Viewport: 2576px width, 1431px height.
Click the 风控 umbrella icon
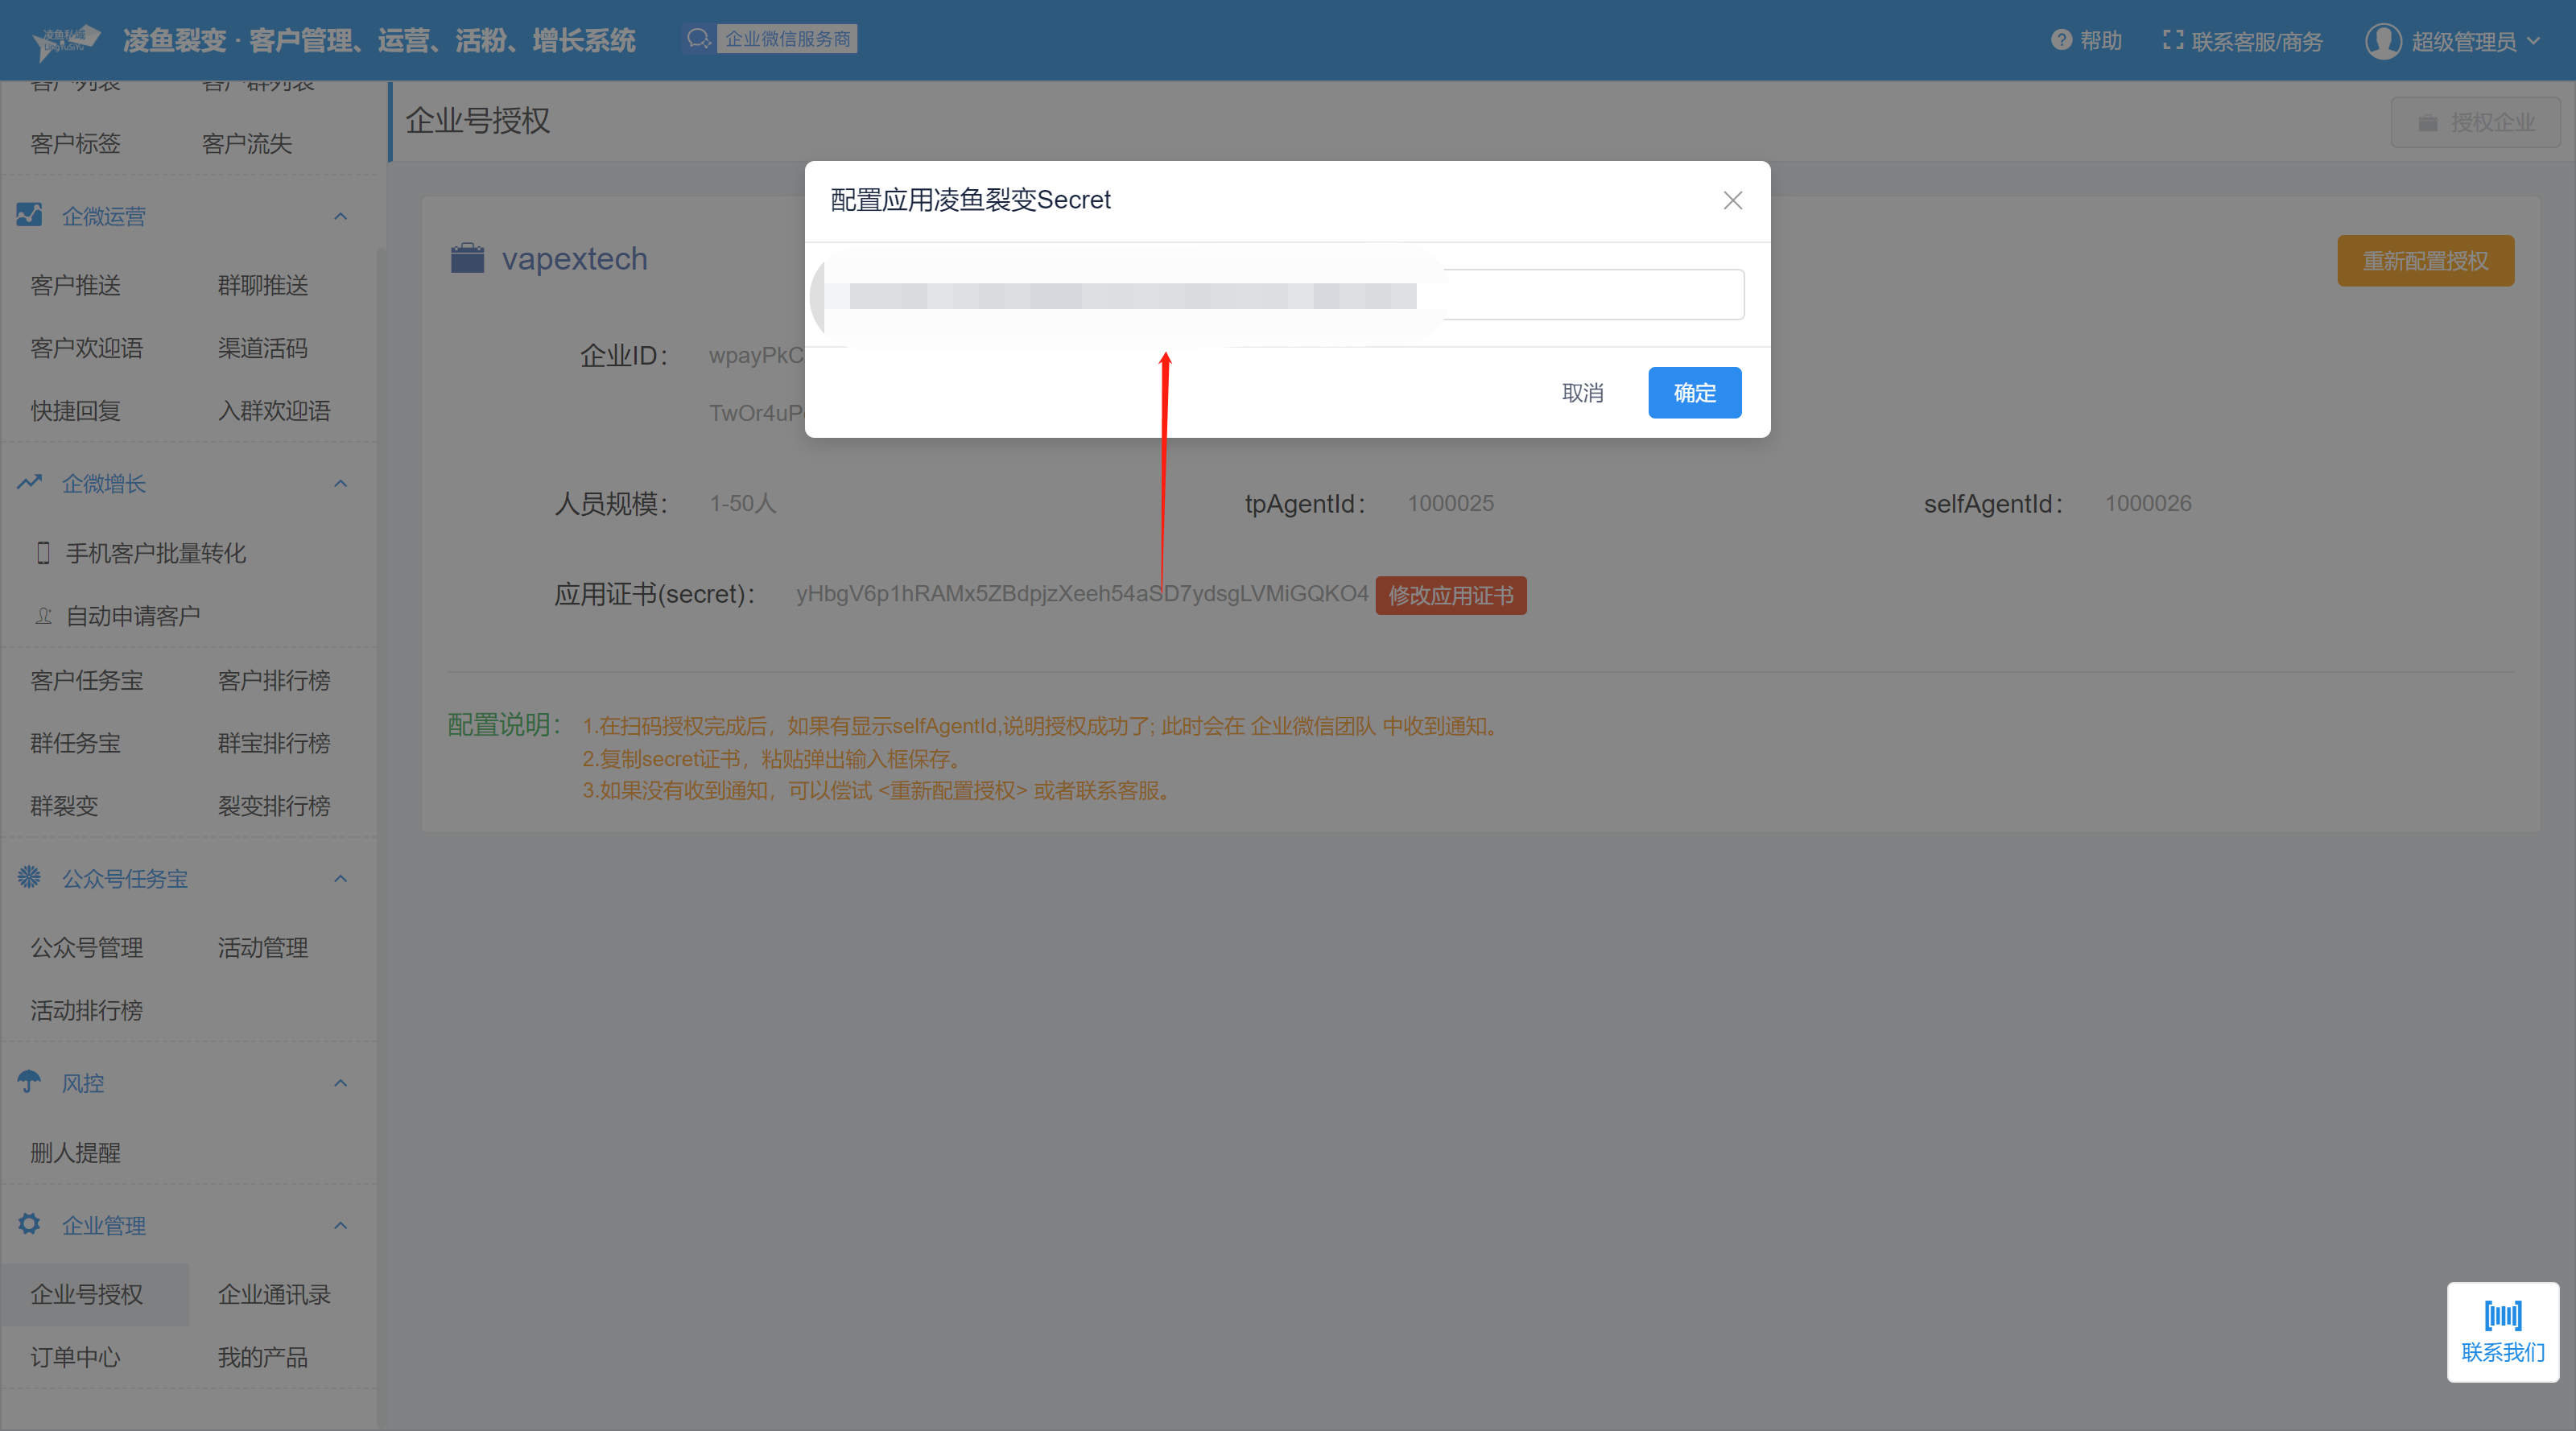29,1081
